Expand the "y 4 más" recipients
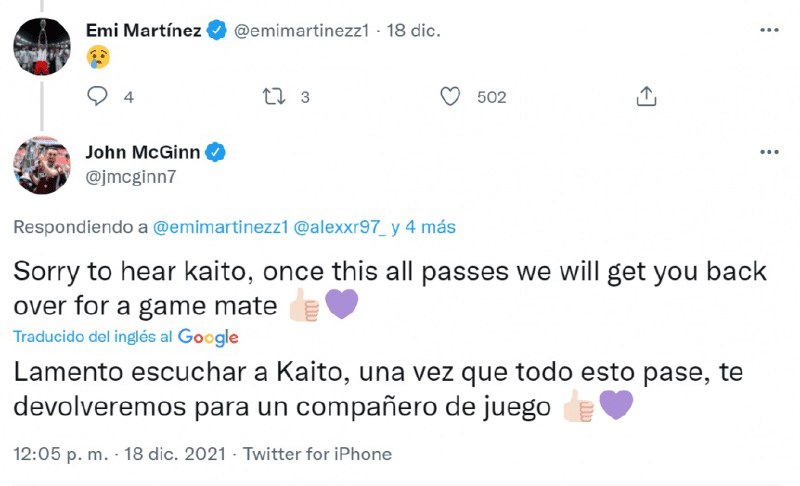This screenshot has width=800, height=486. [x=423, y=227]
